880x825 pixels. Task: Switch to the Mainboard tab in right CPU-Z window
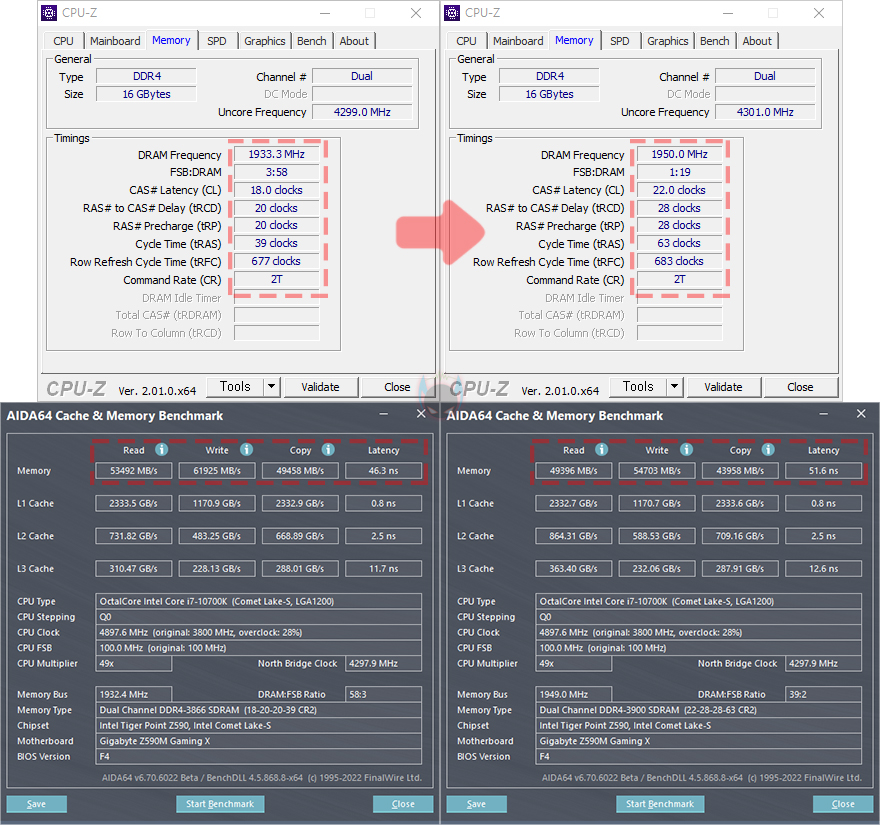pyautogui.click(x=518, y=41)
